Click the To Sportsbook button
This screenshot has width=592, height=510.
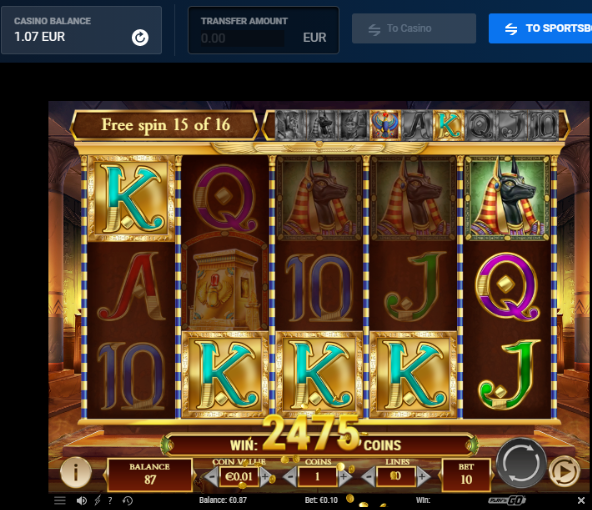click(540, 28)
